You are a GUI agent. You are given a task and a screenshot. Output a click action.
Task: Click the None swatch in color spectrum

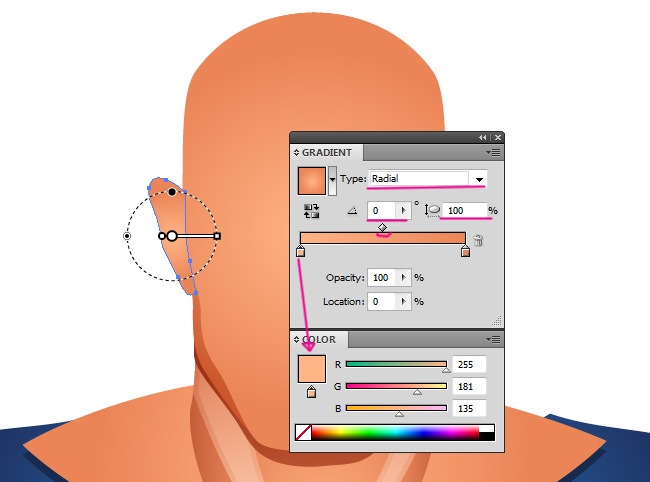(x=303, y=432)
